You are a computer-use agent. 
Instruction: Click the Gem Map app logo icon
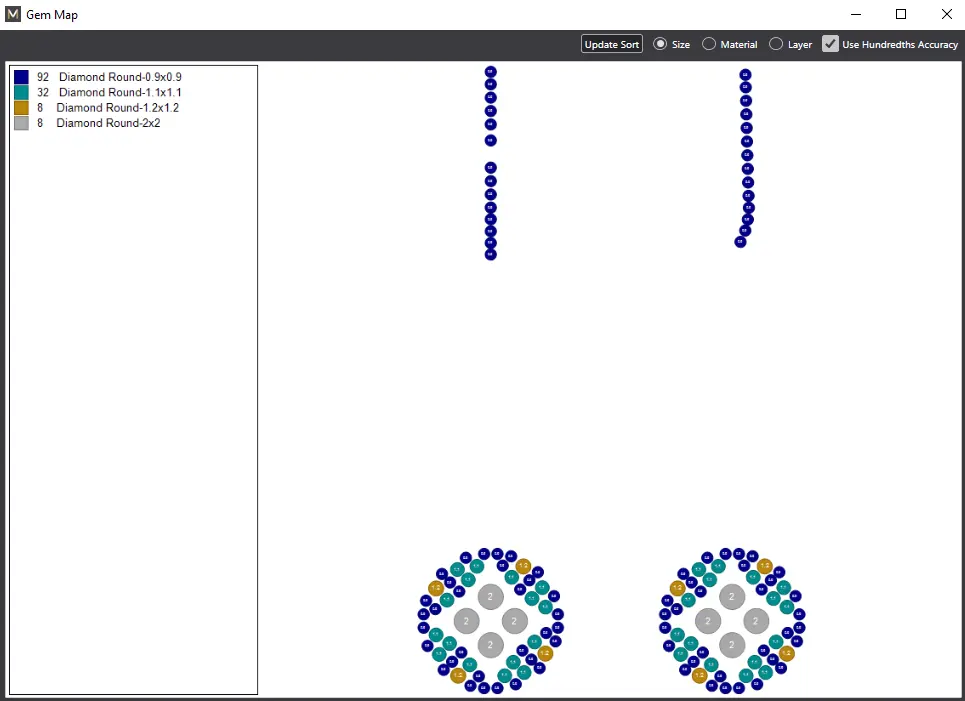[x=13, y=15]
